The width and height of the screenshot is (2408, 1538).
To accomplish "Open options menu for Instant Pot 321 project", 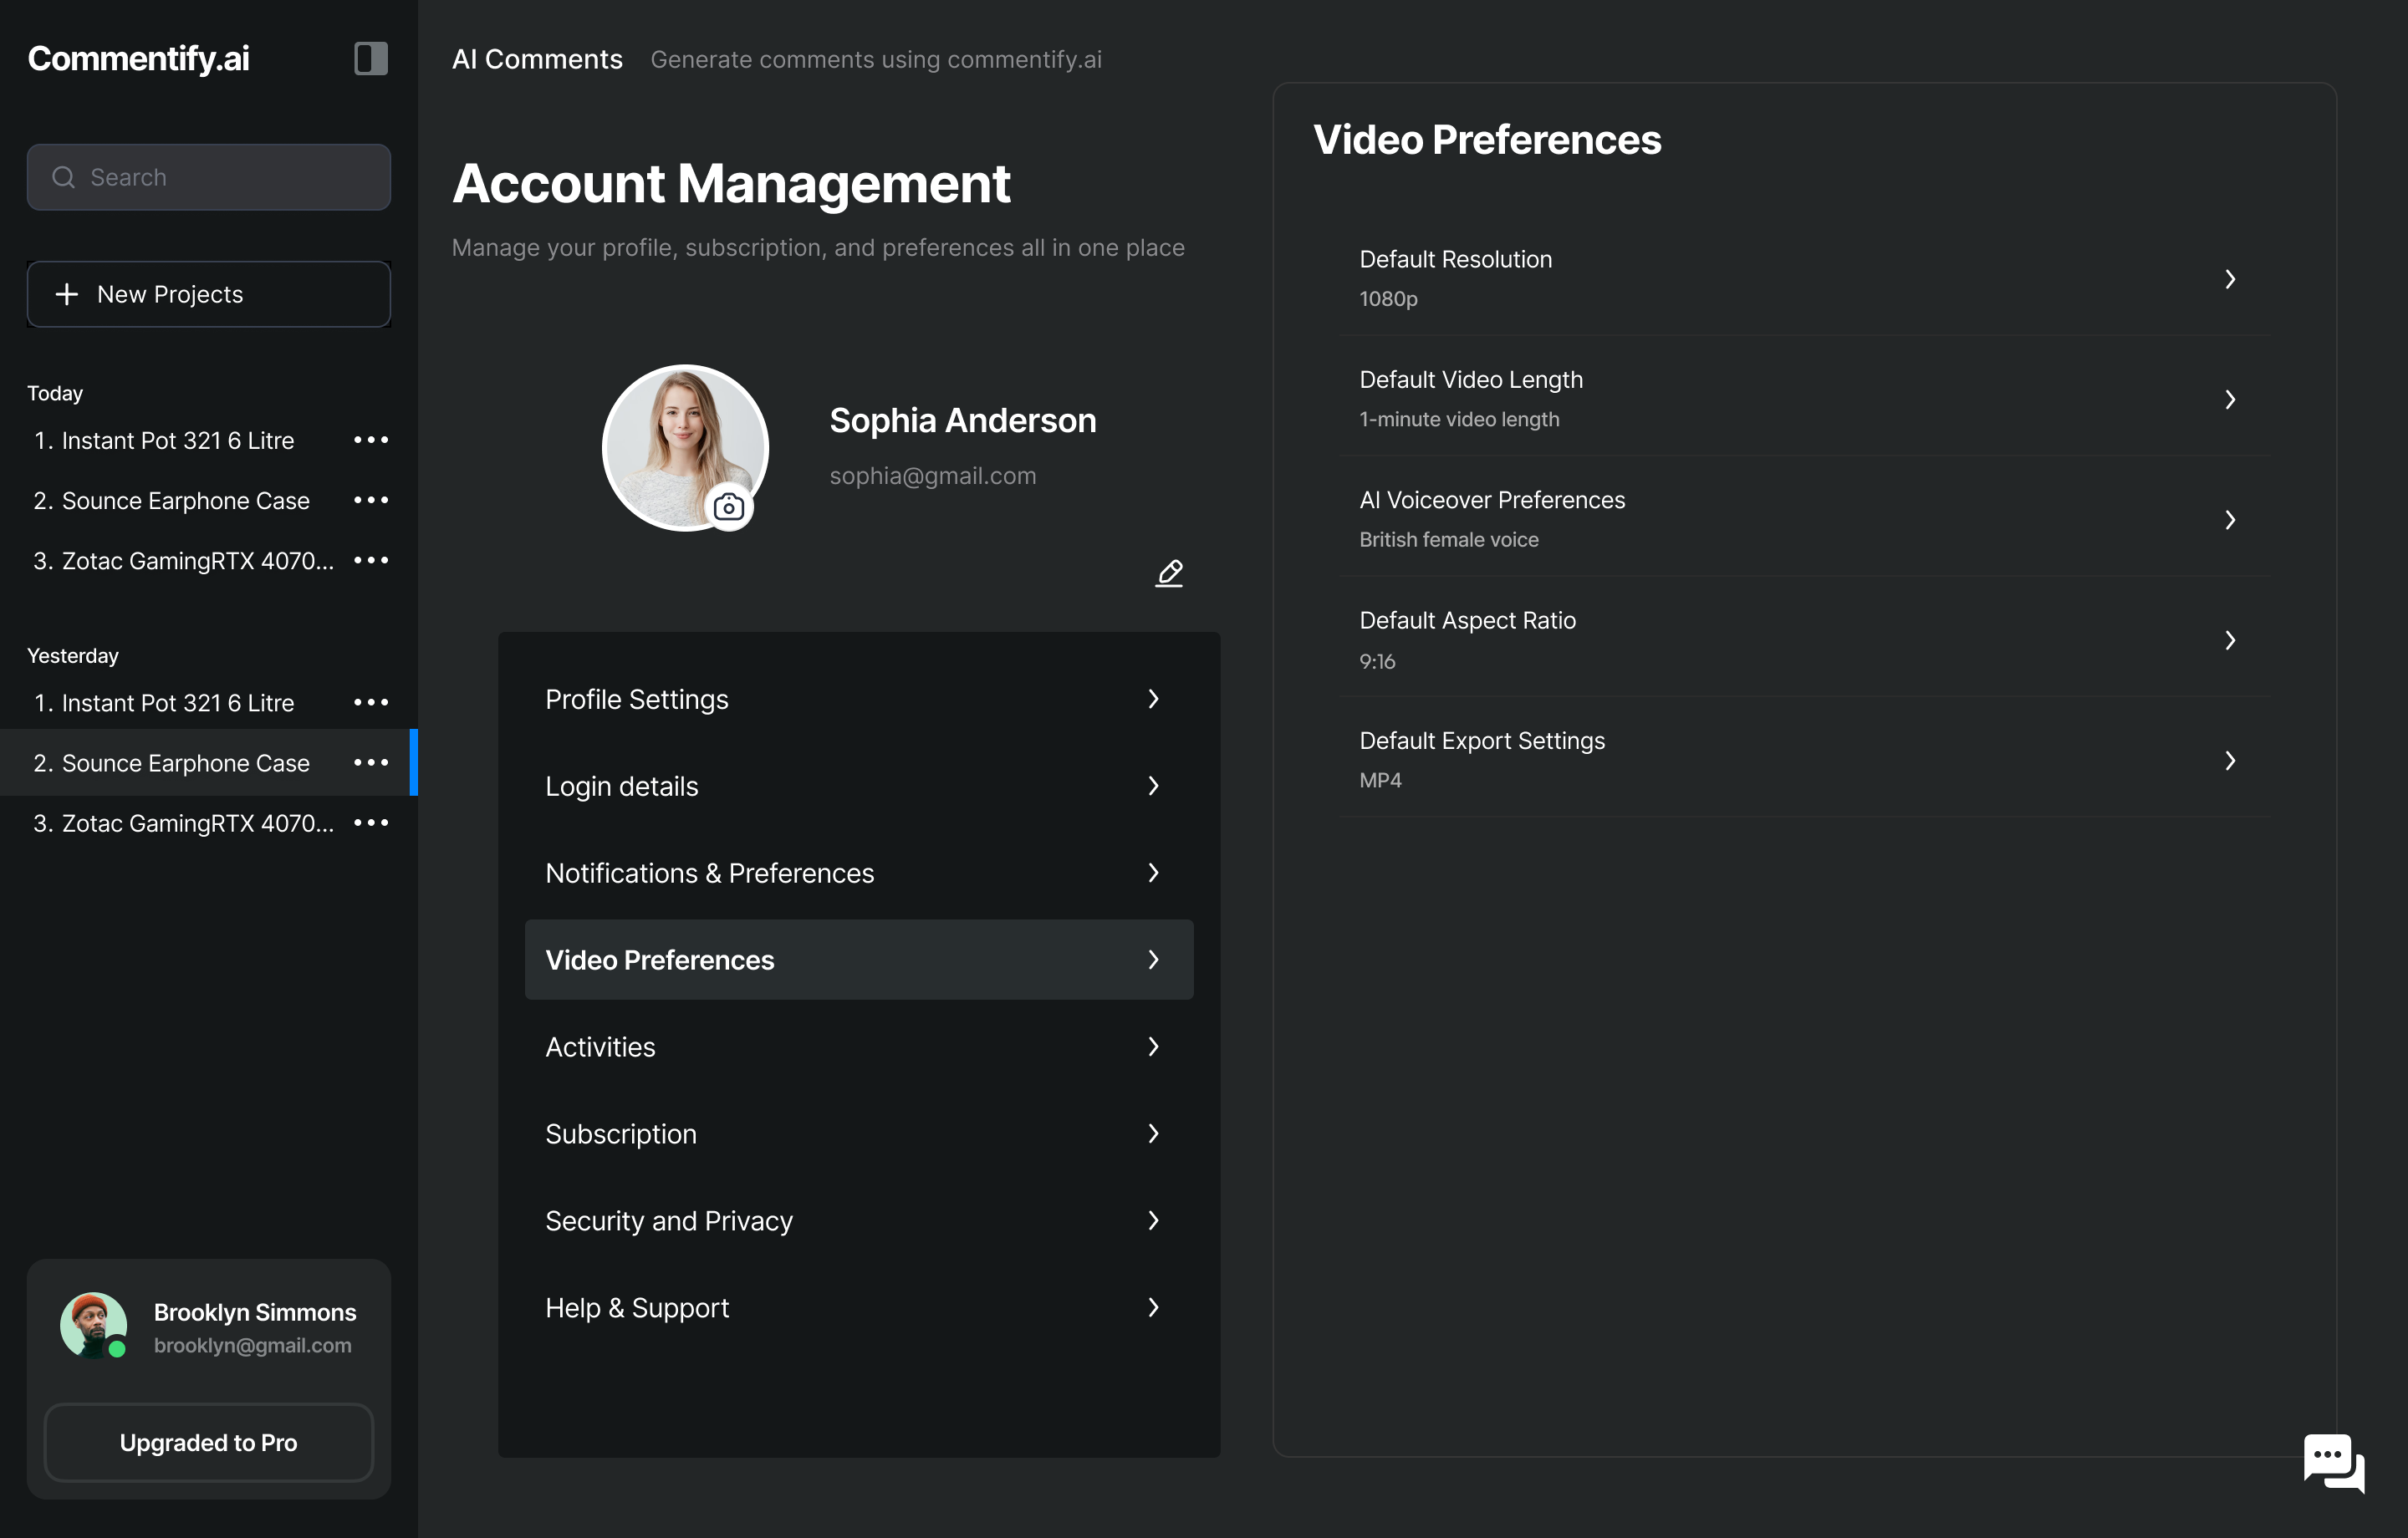I will click(x=371, y=440).
